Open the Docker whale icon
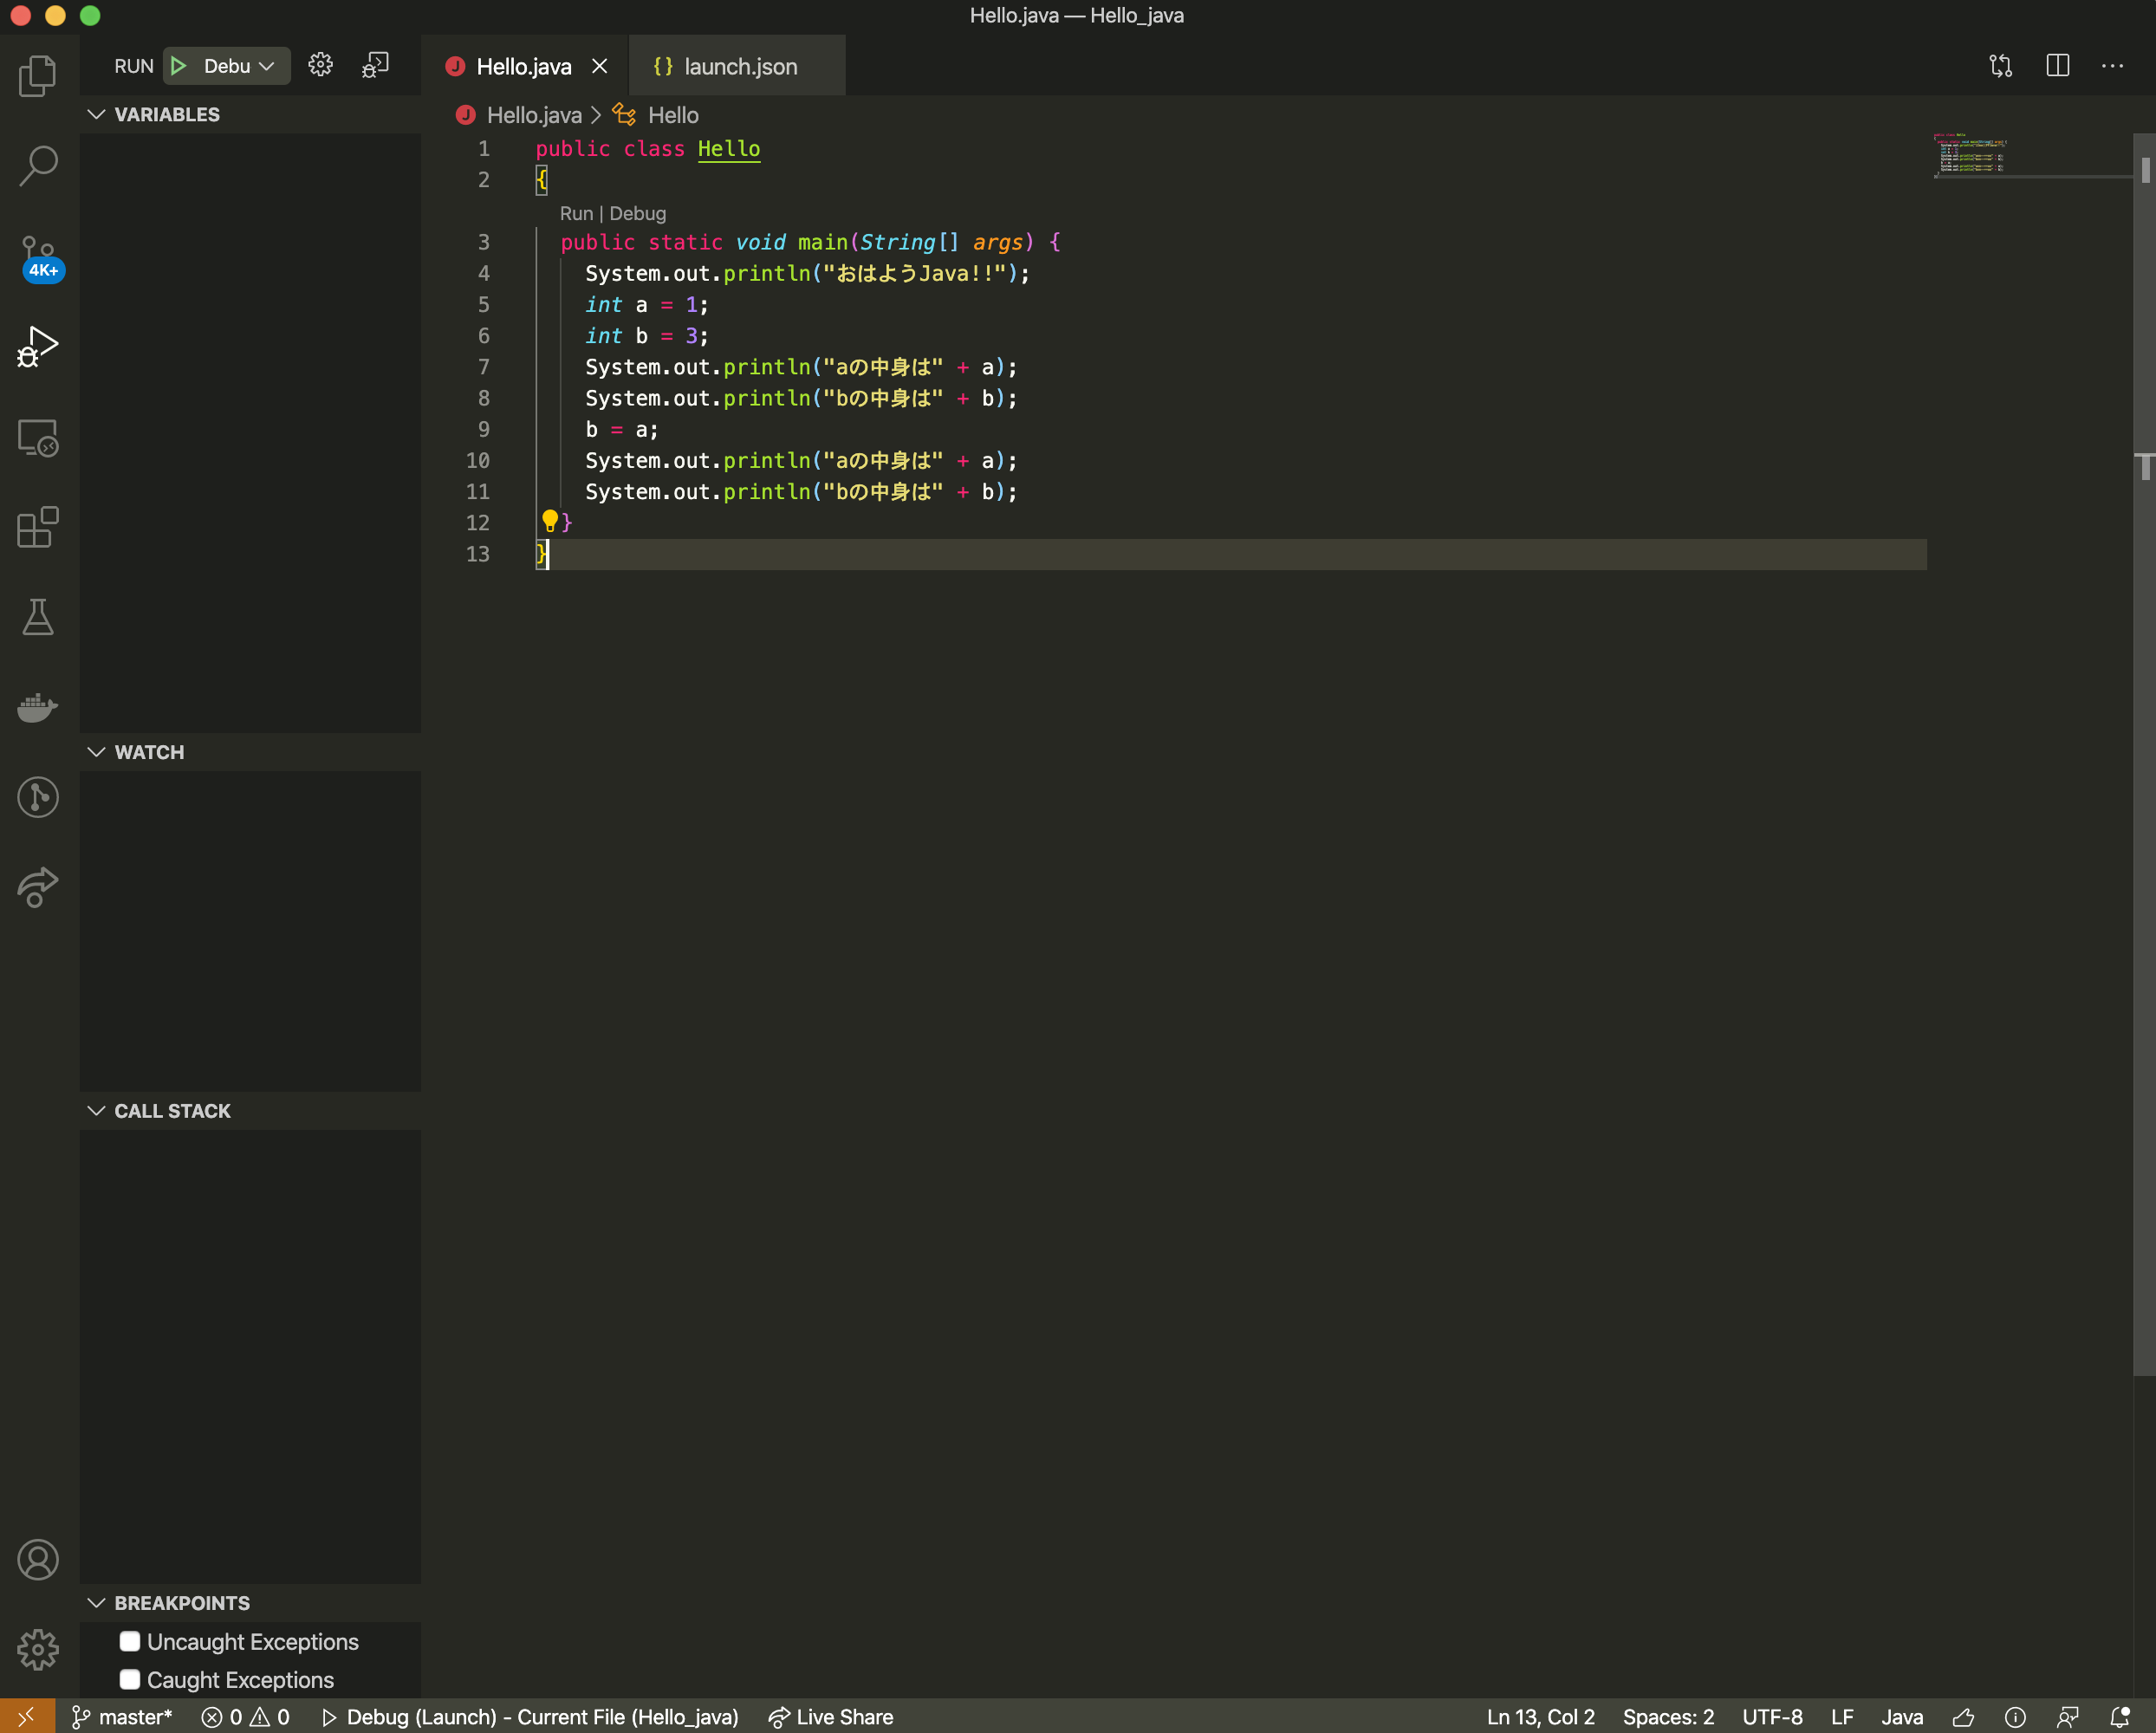2156x1733 pixels. pos(38,707)
